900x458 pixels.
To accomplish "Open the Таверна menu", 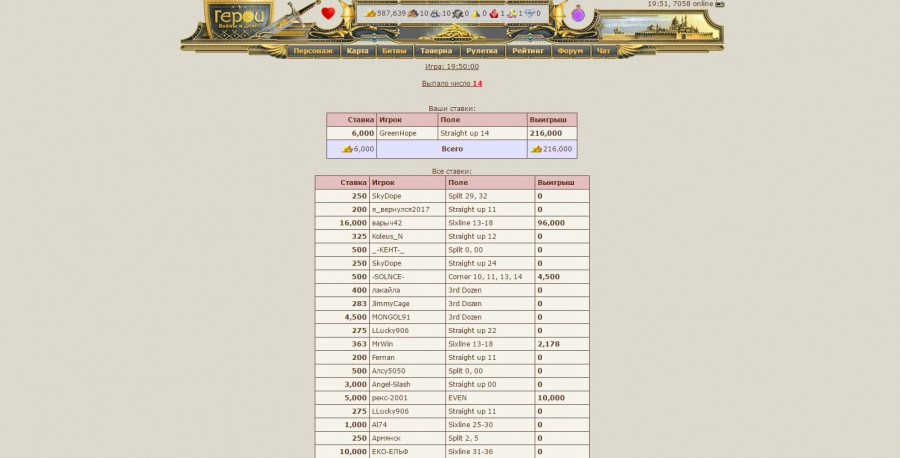I will click(x=436, y=51).
